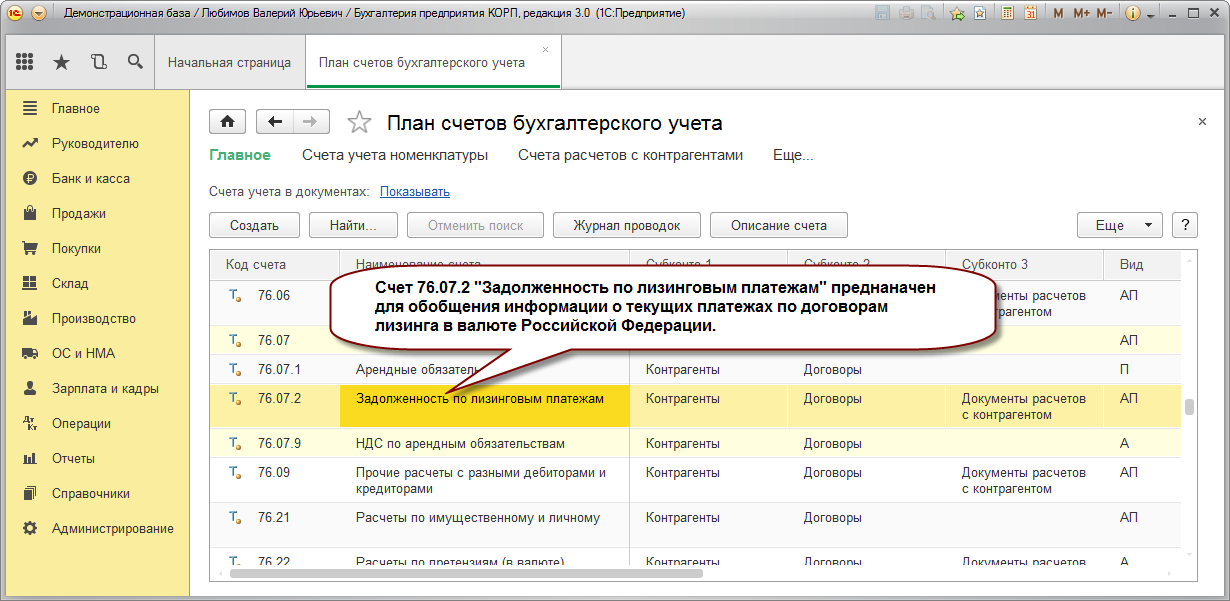The height and width of the screenshot is (601, 1230).
Task: Click the M+ memory add button
Action: [x=1081, y=14]
